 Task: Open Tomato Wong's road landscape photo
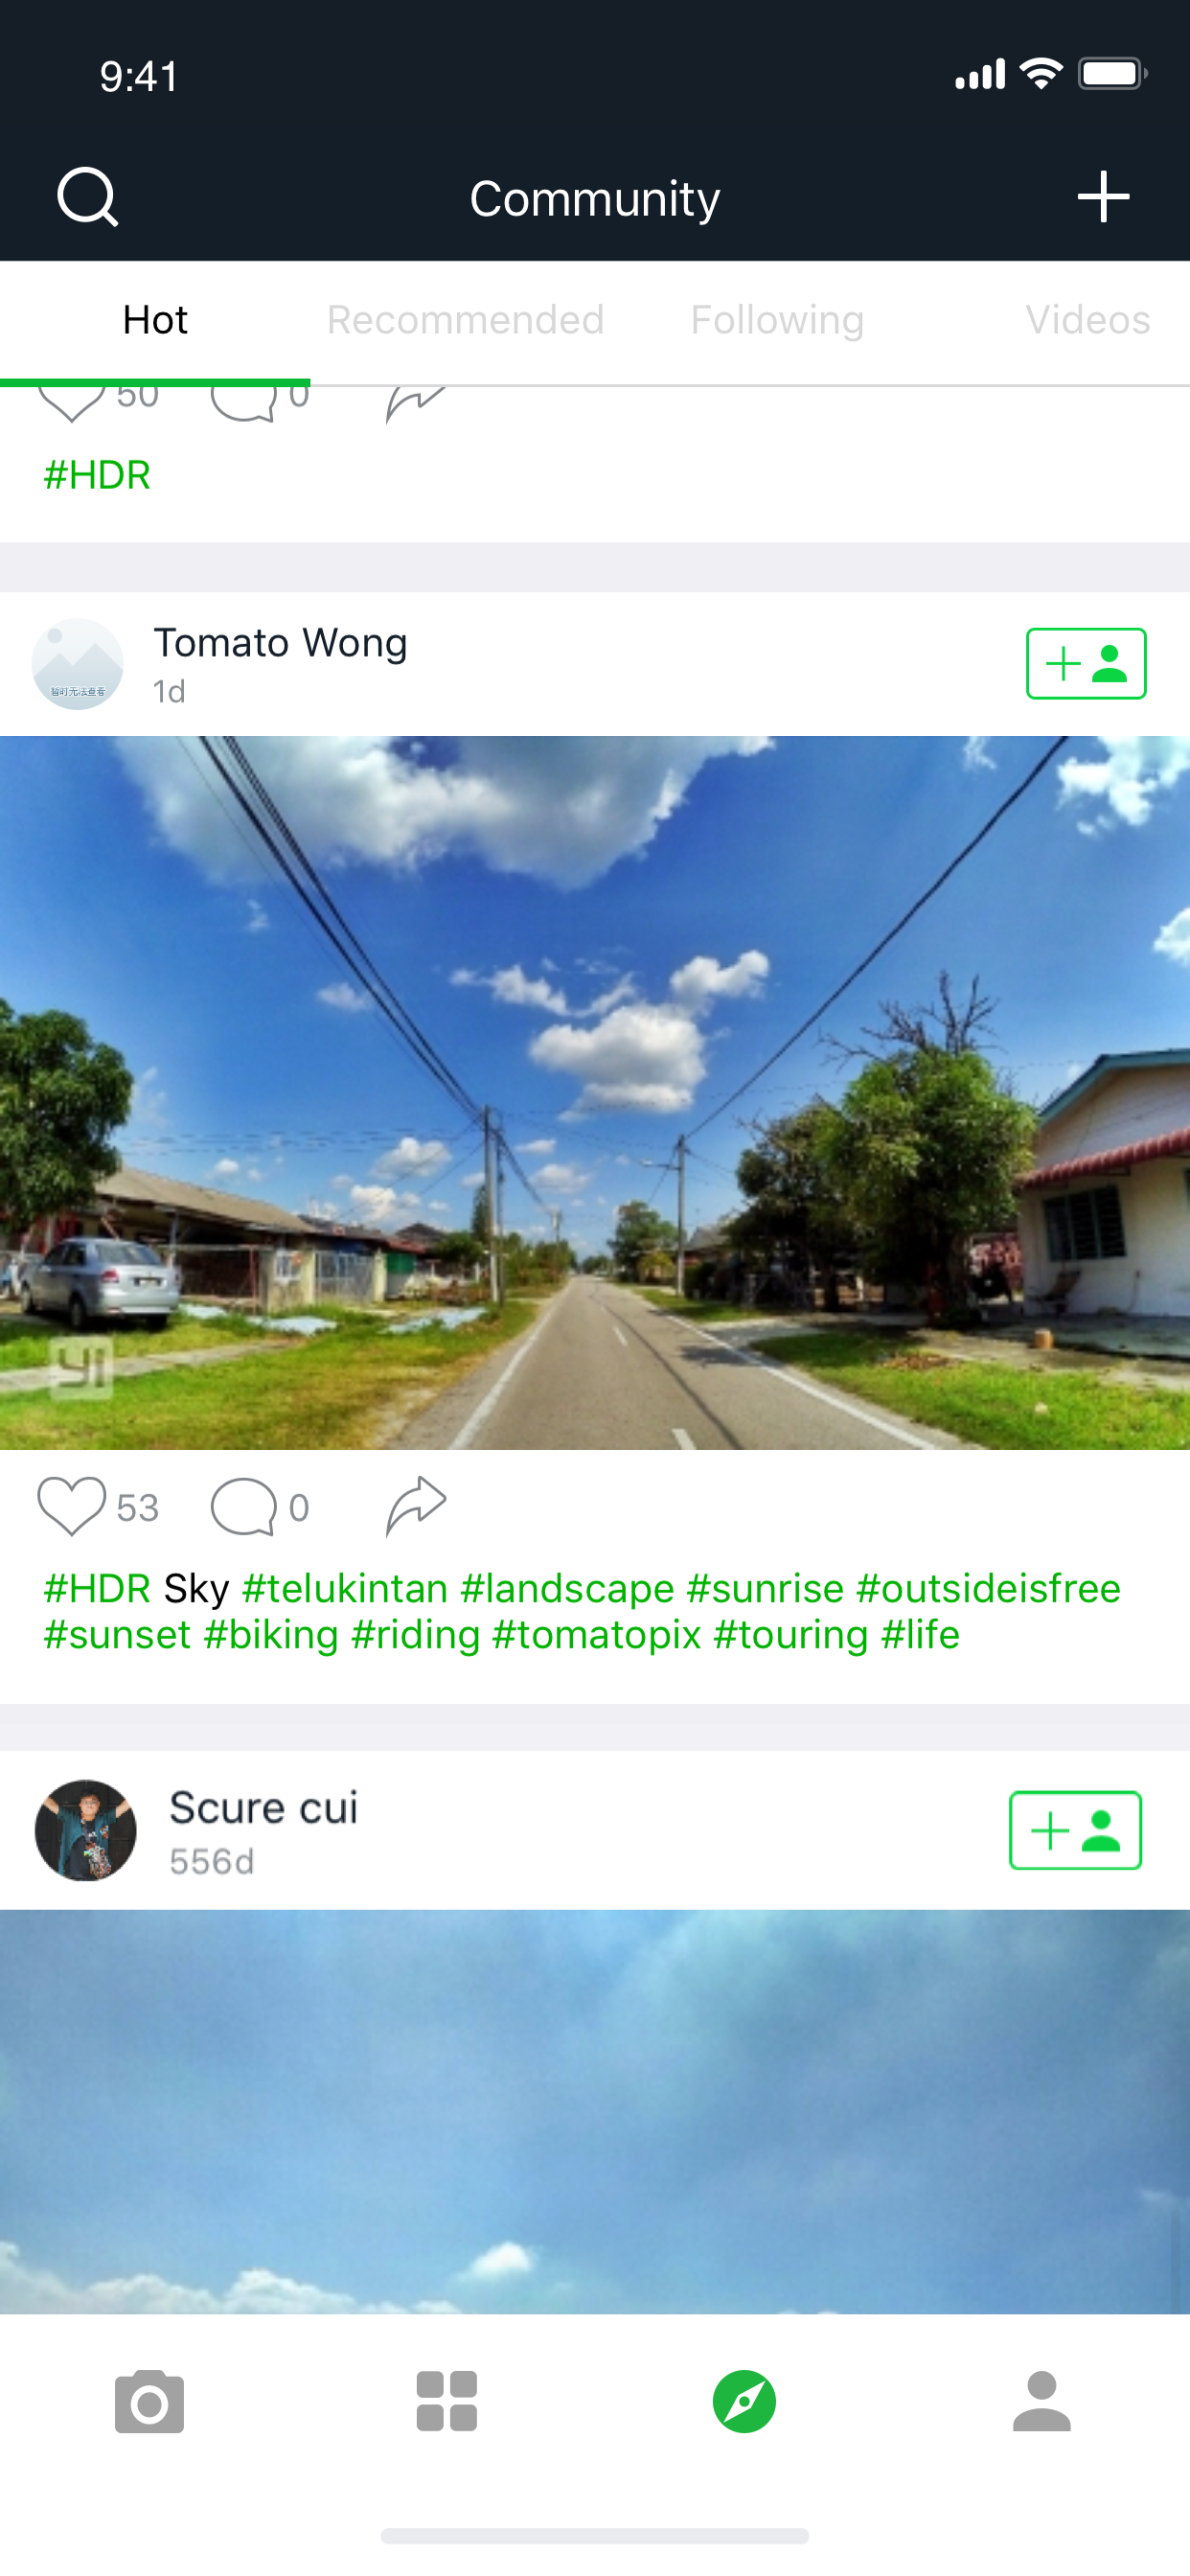[x=595, y=1093]
